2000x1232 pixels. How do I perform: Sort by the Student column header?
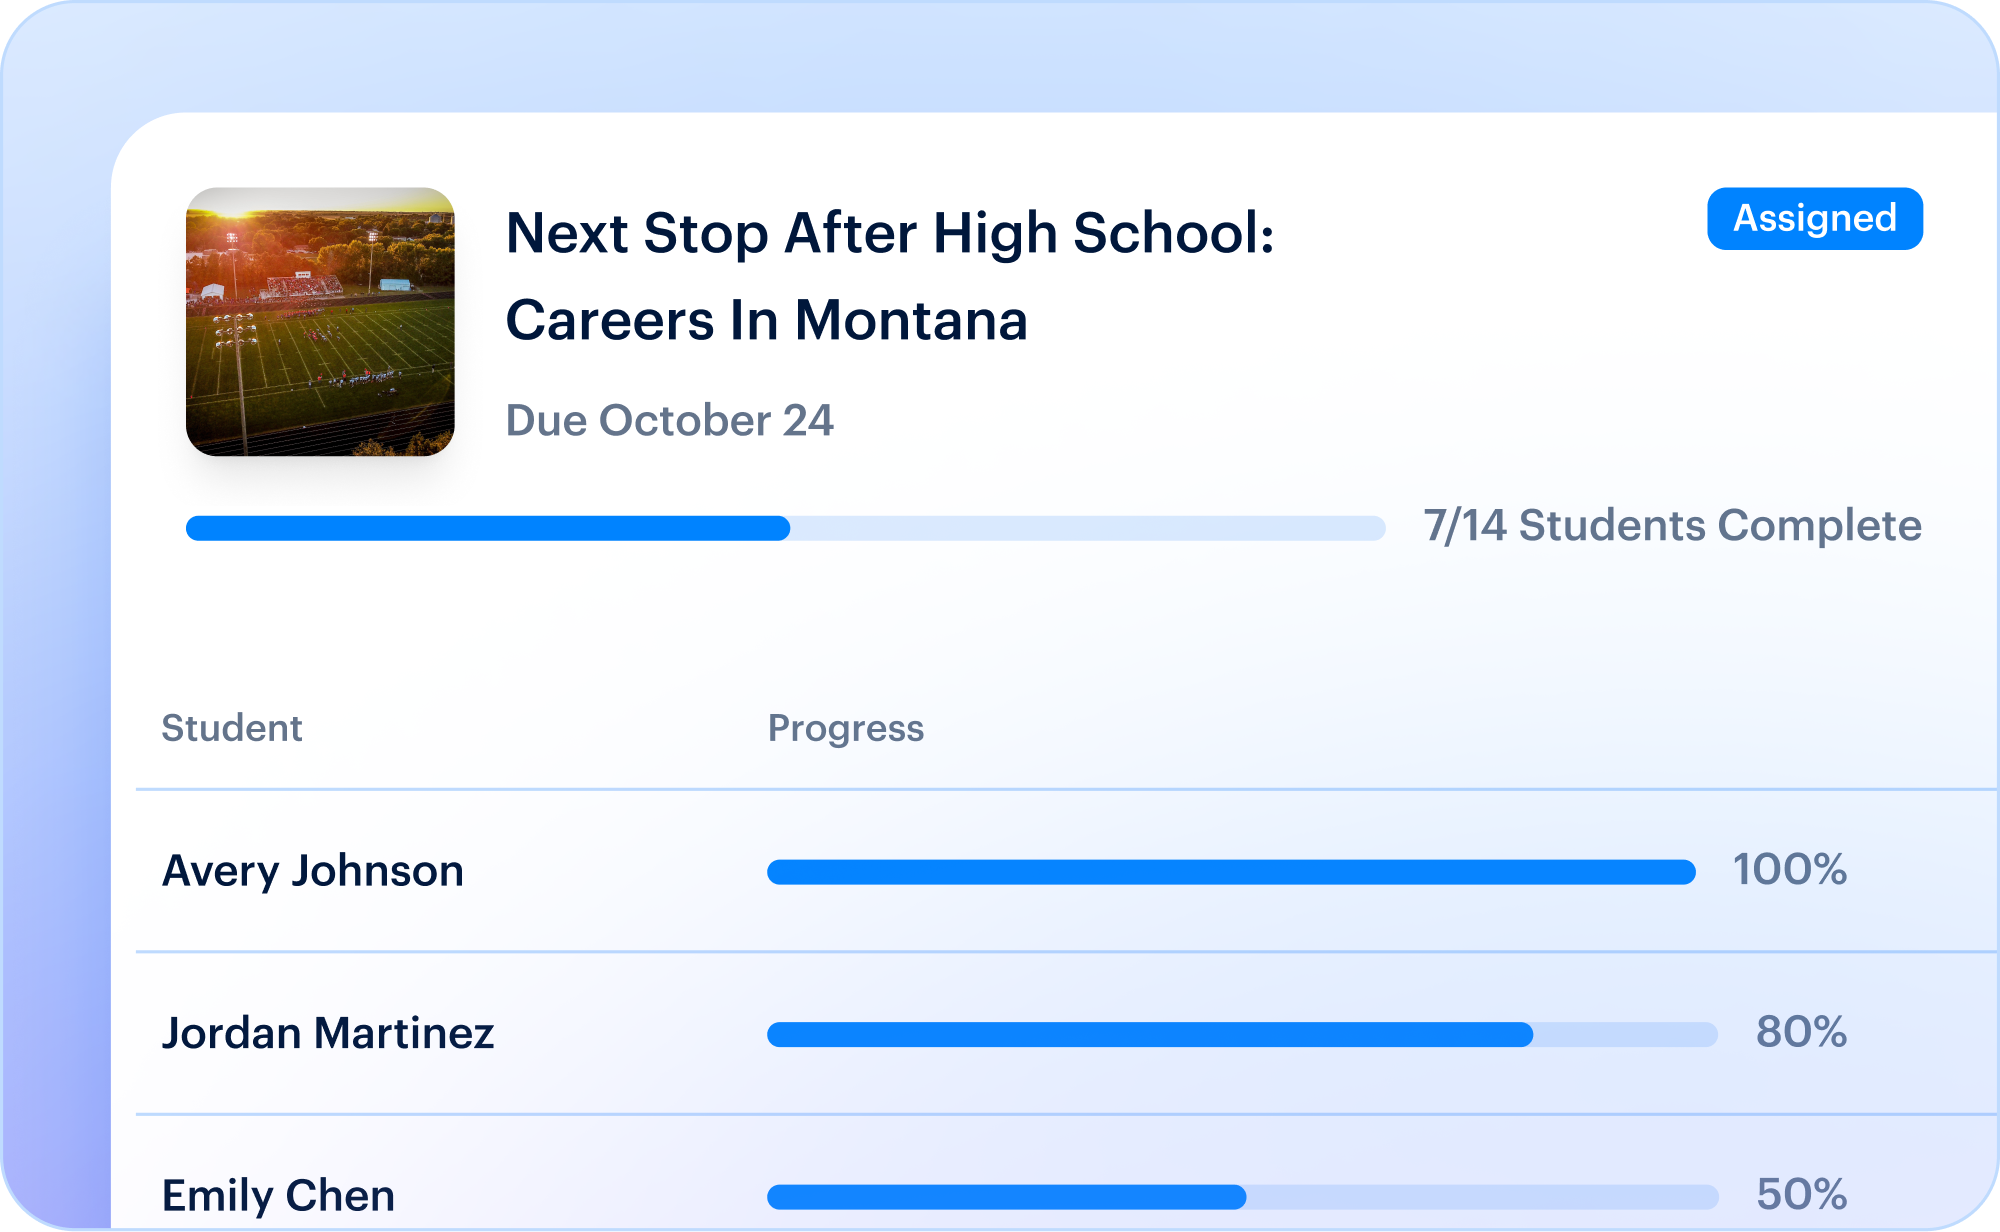pyautogui.click(x=232, y=728)
